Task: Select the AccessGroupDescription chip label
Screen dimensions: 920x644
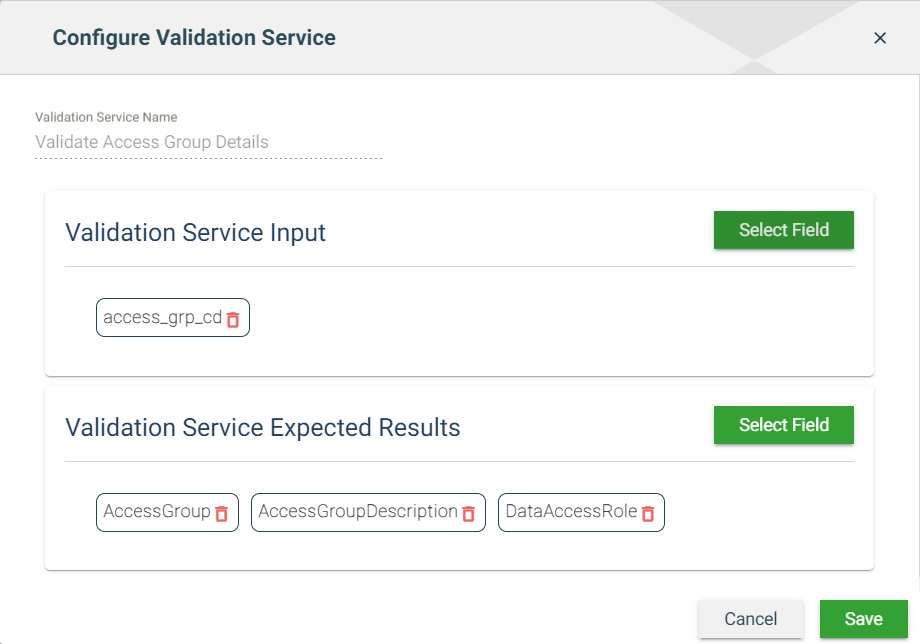Action: pos(357,512)
